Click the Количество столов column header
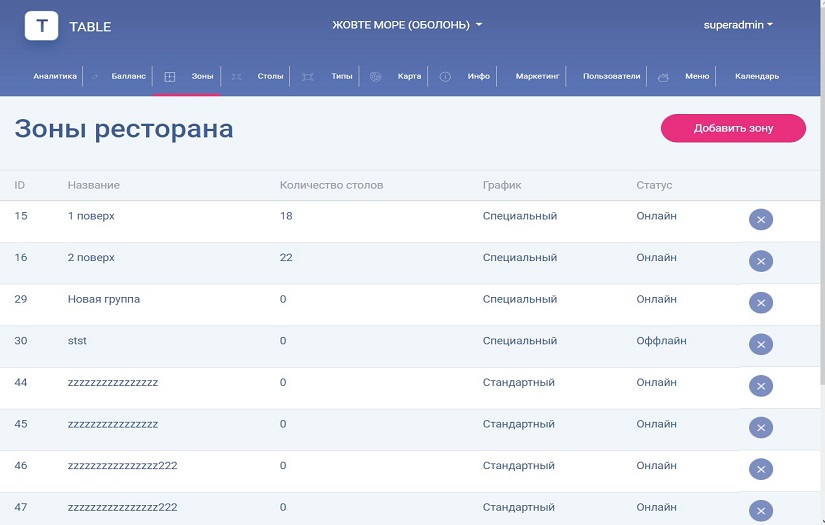The image size is (825, 525). (331, 185)
